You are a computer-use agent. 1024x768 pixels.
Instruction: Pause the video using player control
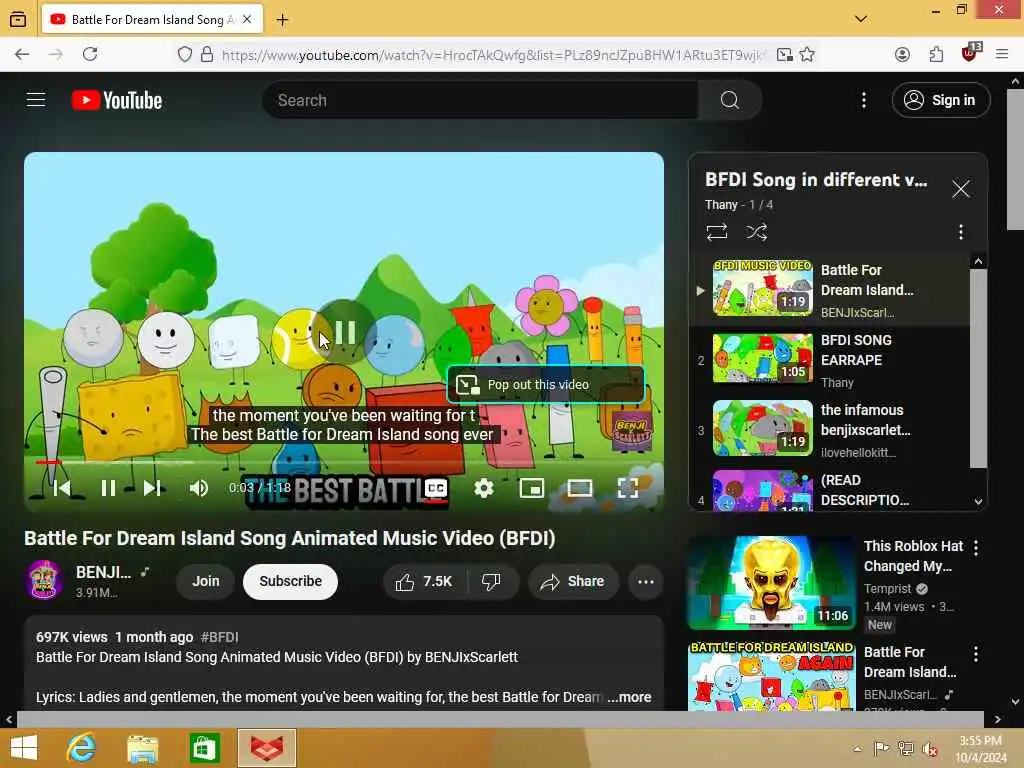[x=108, y=488]
